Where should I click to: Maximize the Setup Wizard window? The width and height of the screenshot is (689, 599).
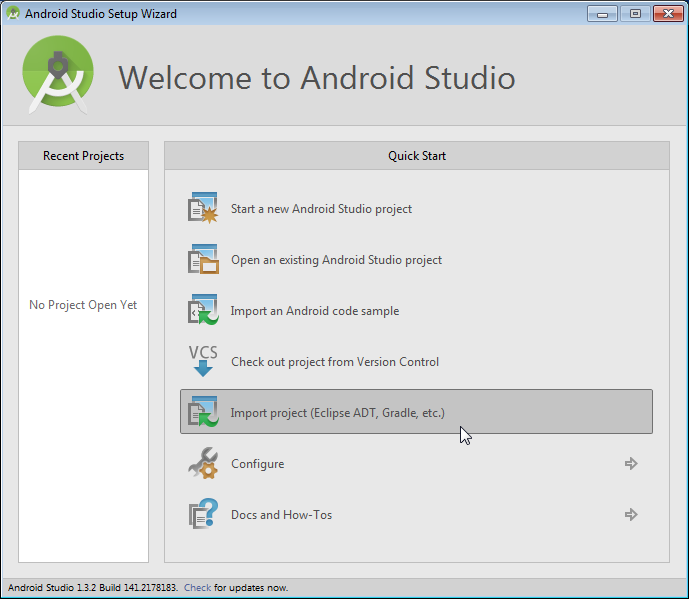(x=635, y=14)
